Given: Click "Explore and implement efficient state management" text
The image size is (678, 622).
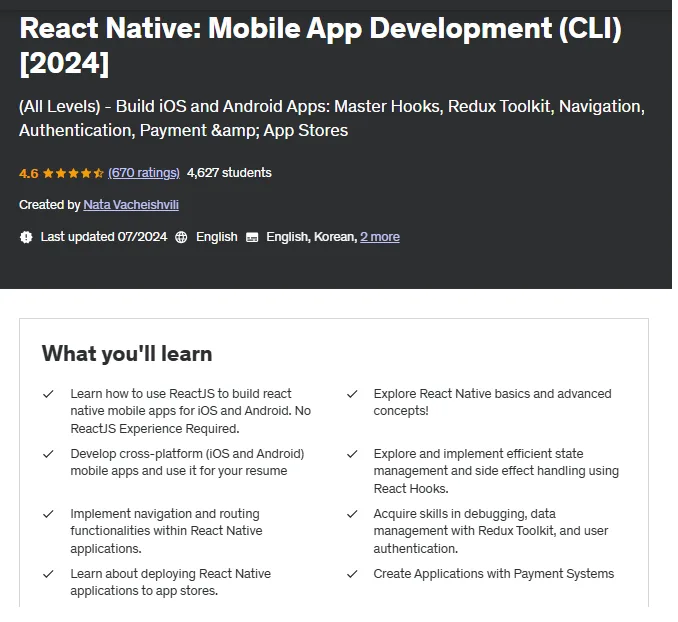Looking at the screenshot, I should coord(496,471).
